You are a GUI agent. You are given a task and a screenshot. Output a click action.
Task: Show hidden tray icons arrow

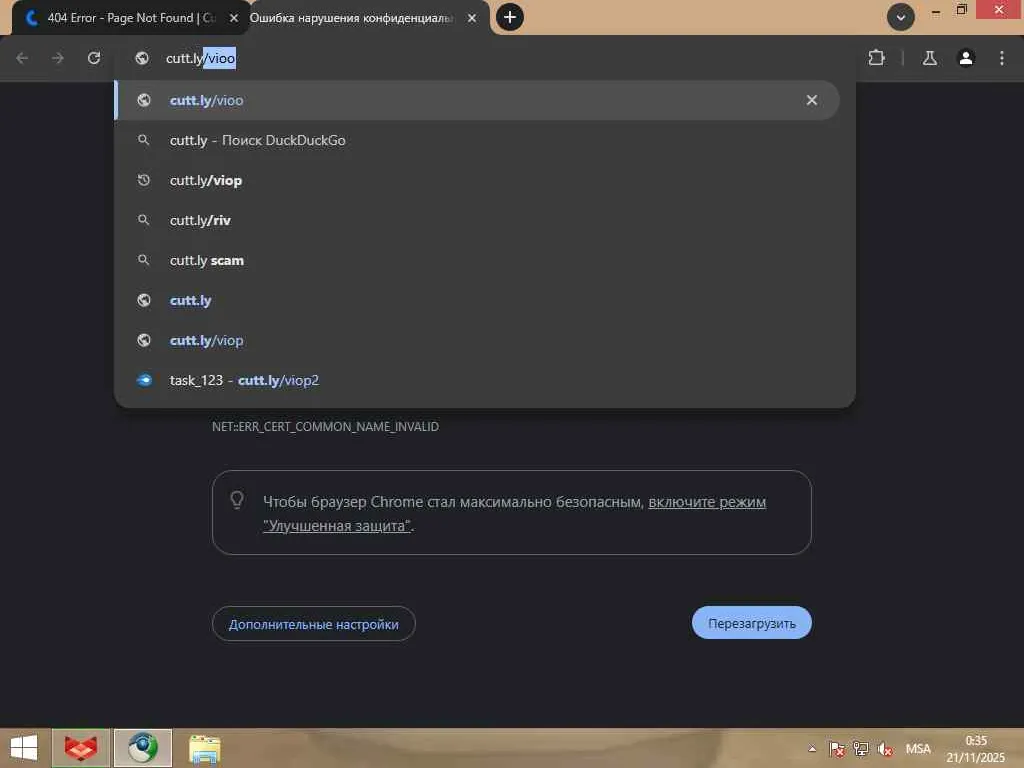[812, 749]
